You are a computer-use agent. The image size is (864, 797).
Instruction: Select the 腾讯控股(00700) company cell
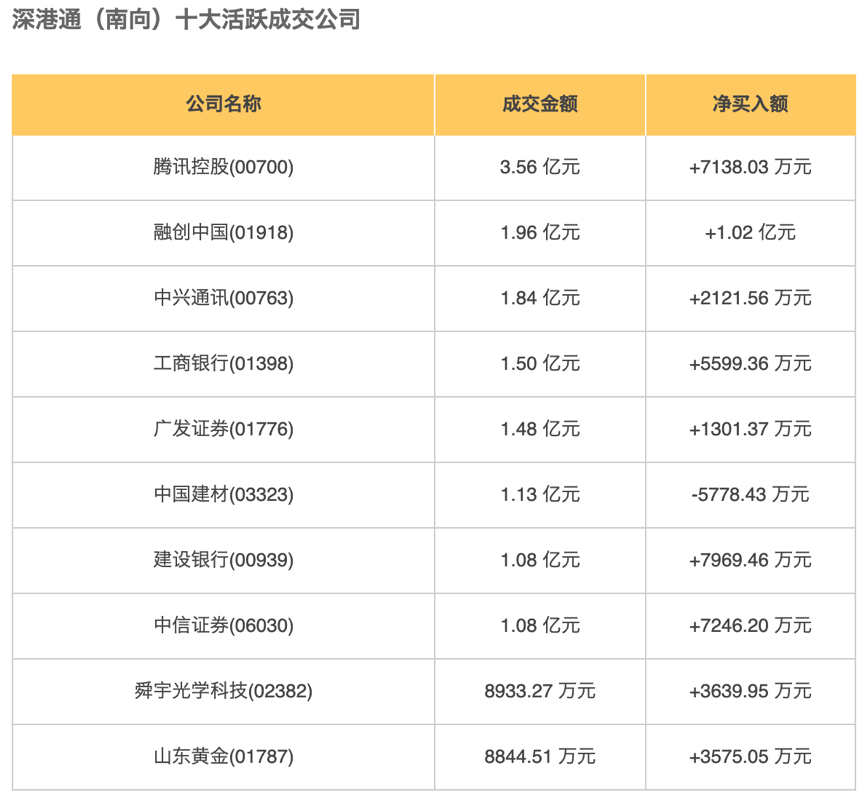[x=223, y=168]
